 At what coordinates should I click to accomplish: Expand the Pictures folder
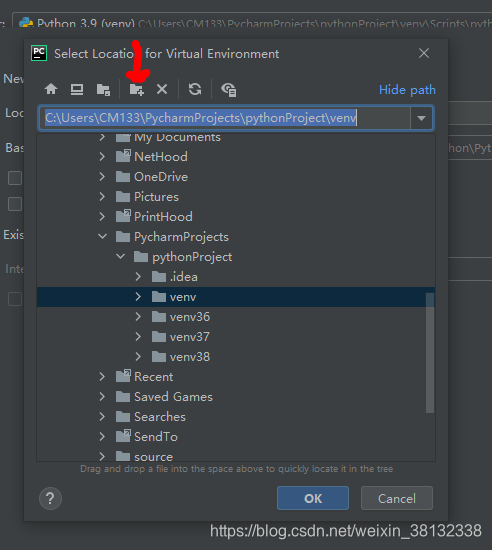[102, 197]
